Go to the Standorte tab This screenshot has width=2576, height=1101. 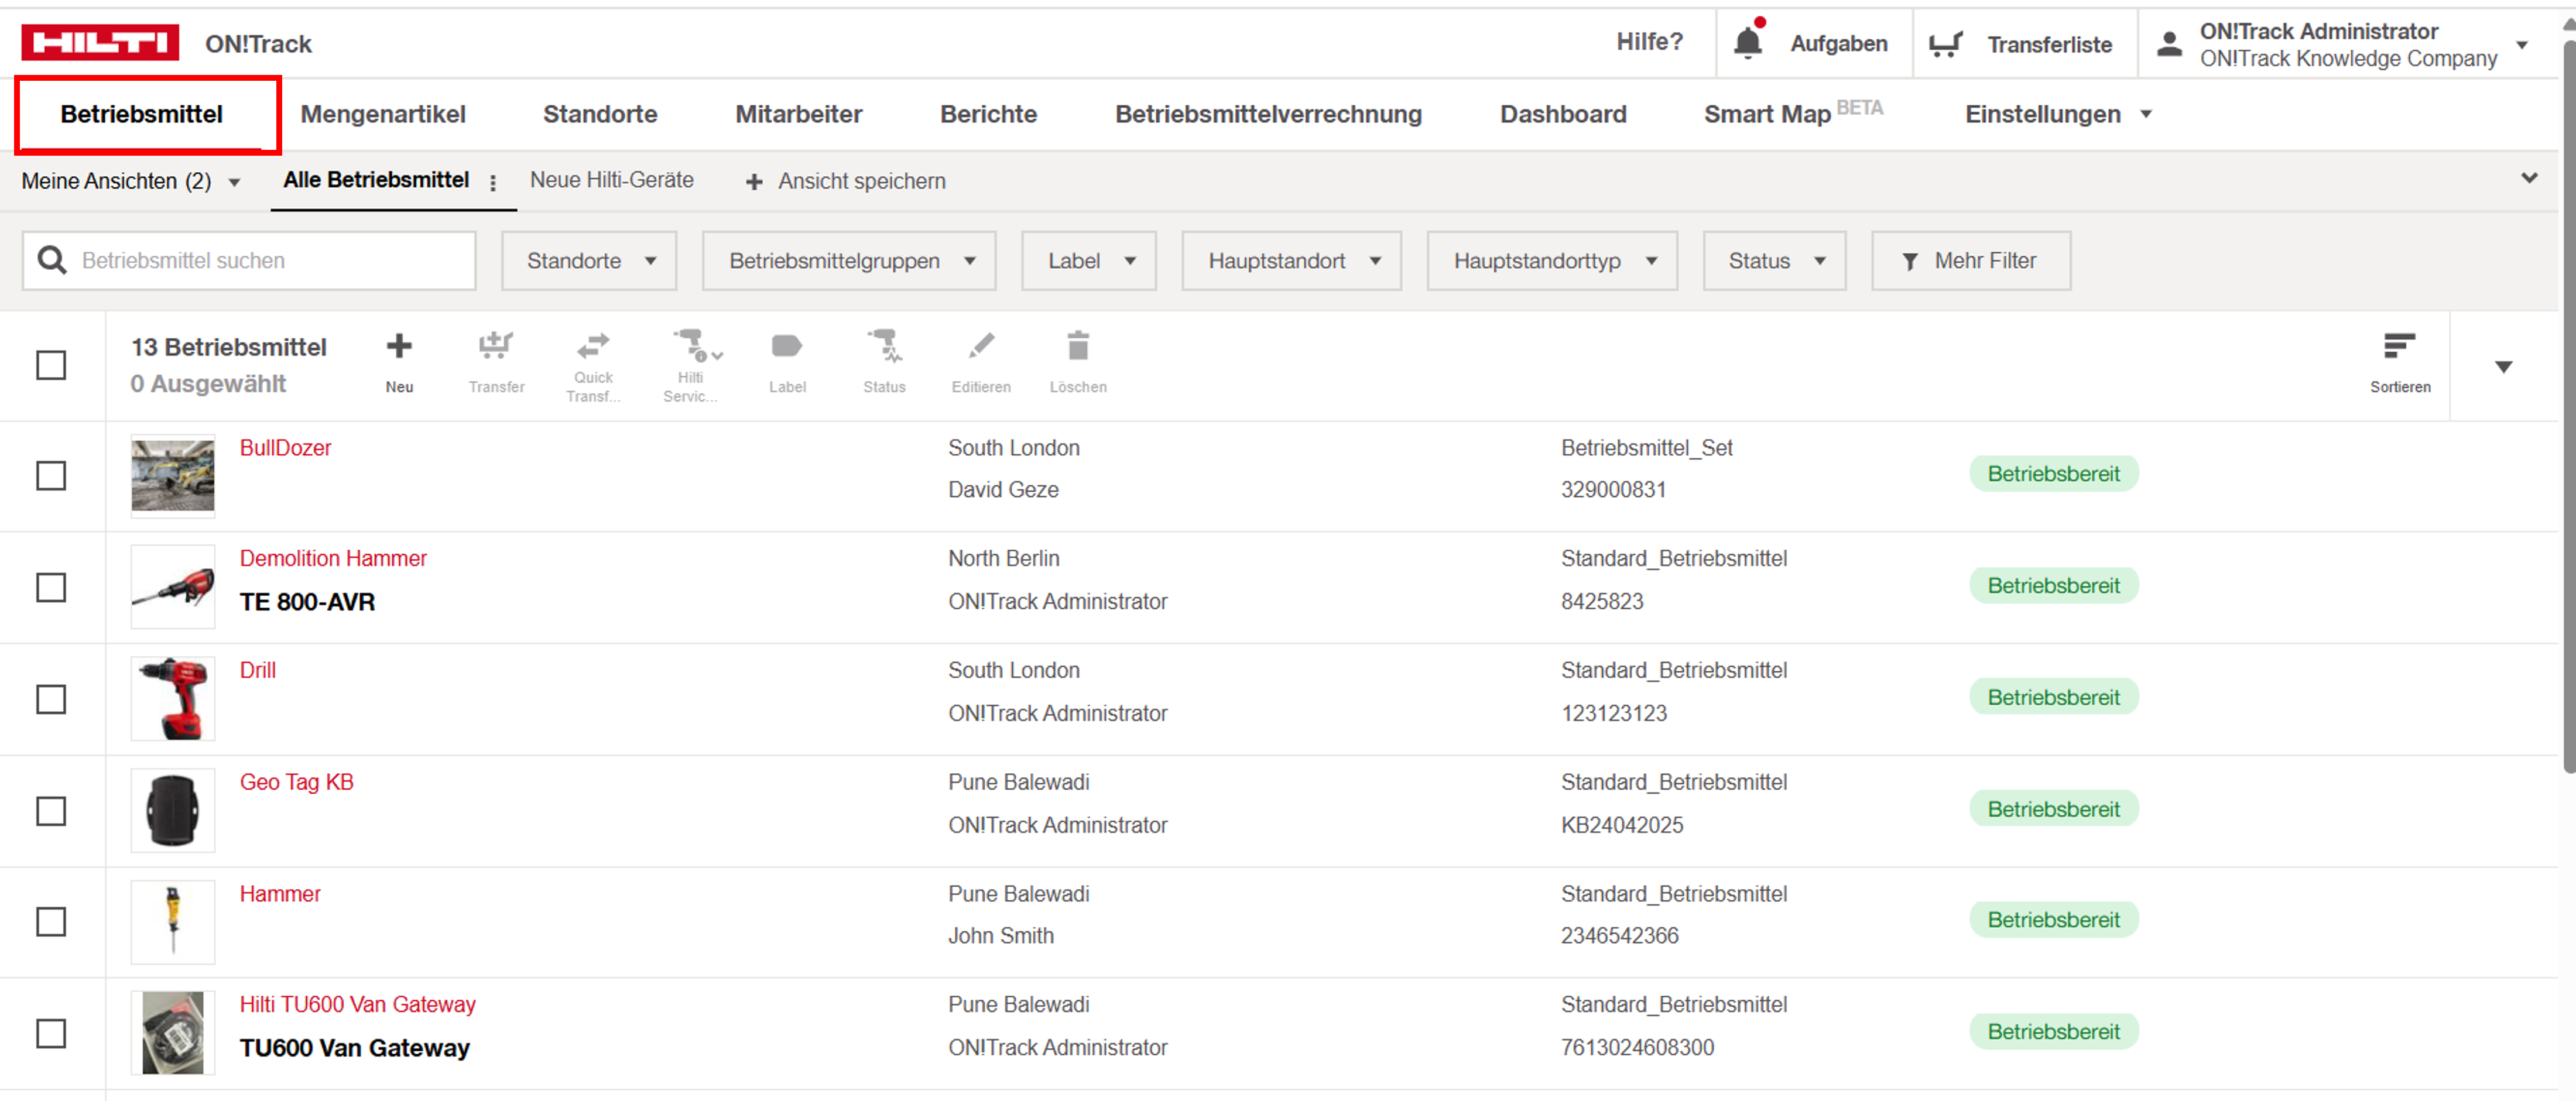pyautogui.click(x=600, y=114)
